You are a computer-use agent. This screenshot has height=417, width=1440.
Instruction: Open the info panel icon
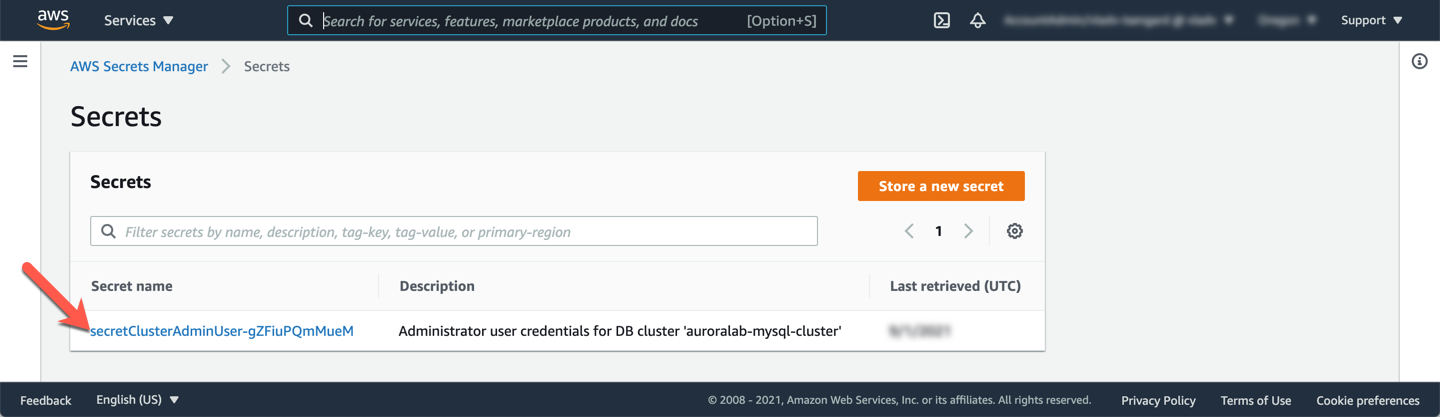click(x=1419, y=62)
